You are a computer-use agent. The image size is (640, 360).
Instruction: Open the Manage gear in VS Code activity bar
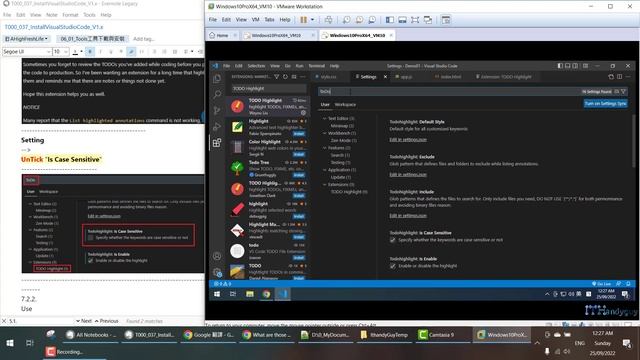point(217,272)
